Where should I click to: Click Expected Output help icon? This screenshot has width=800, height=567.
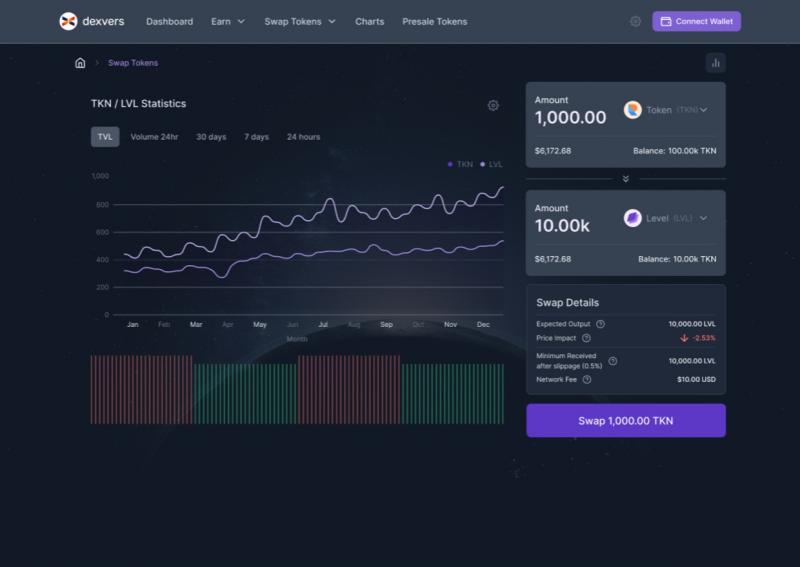[x=600, y=324]
